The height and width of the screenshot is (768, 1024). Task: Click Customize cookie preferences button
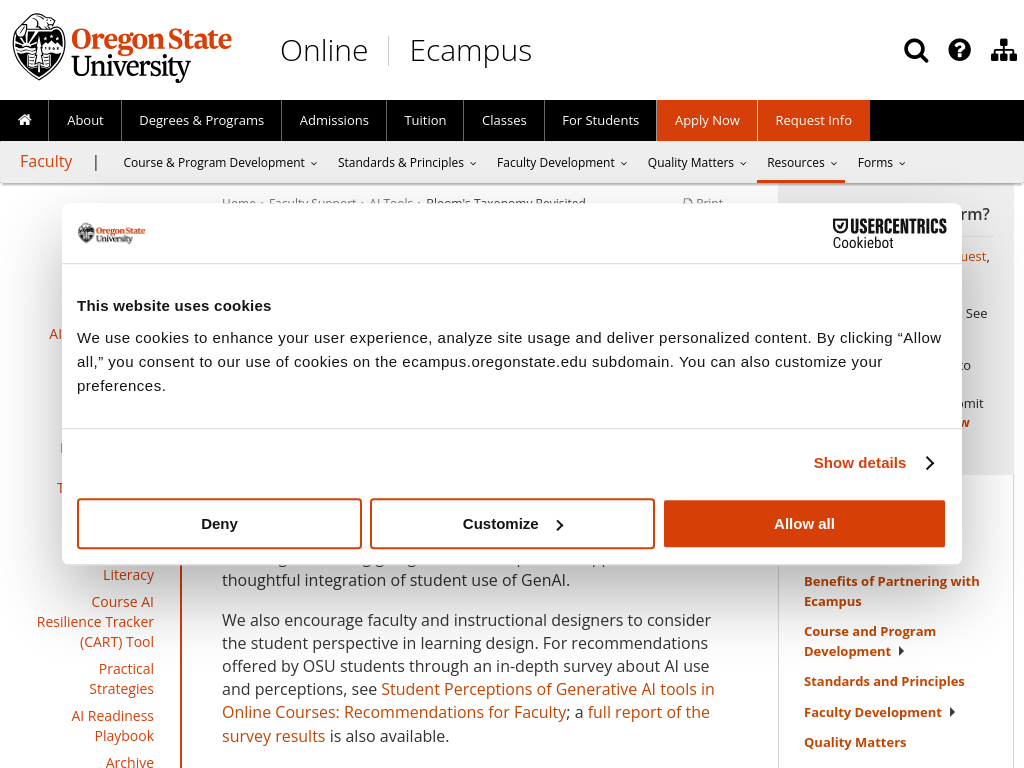512,524
